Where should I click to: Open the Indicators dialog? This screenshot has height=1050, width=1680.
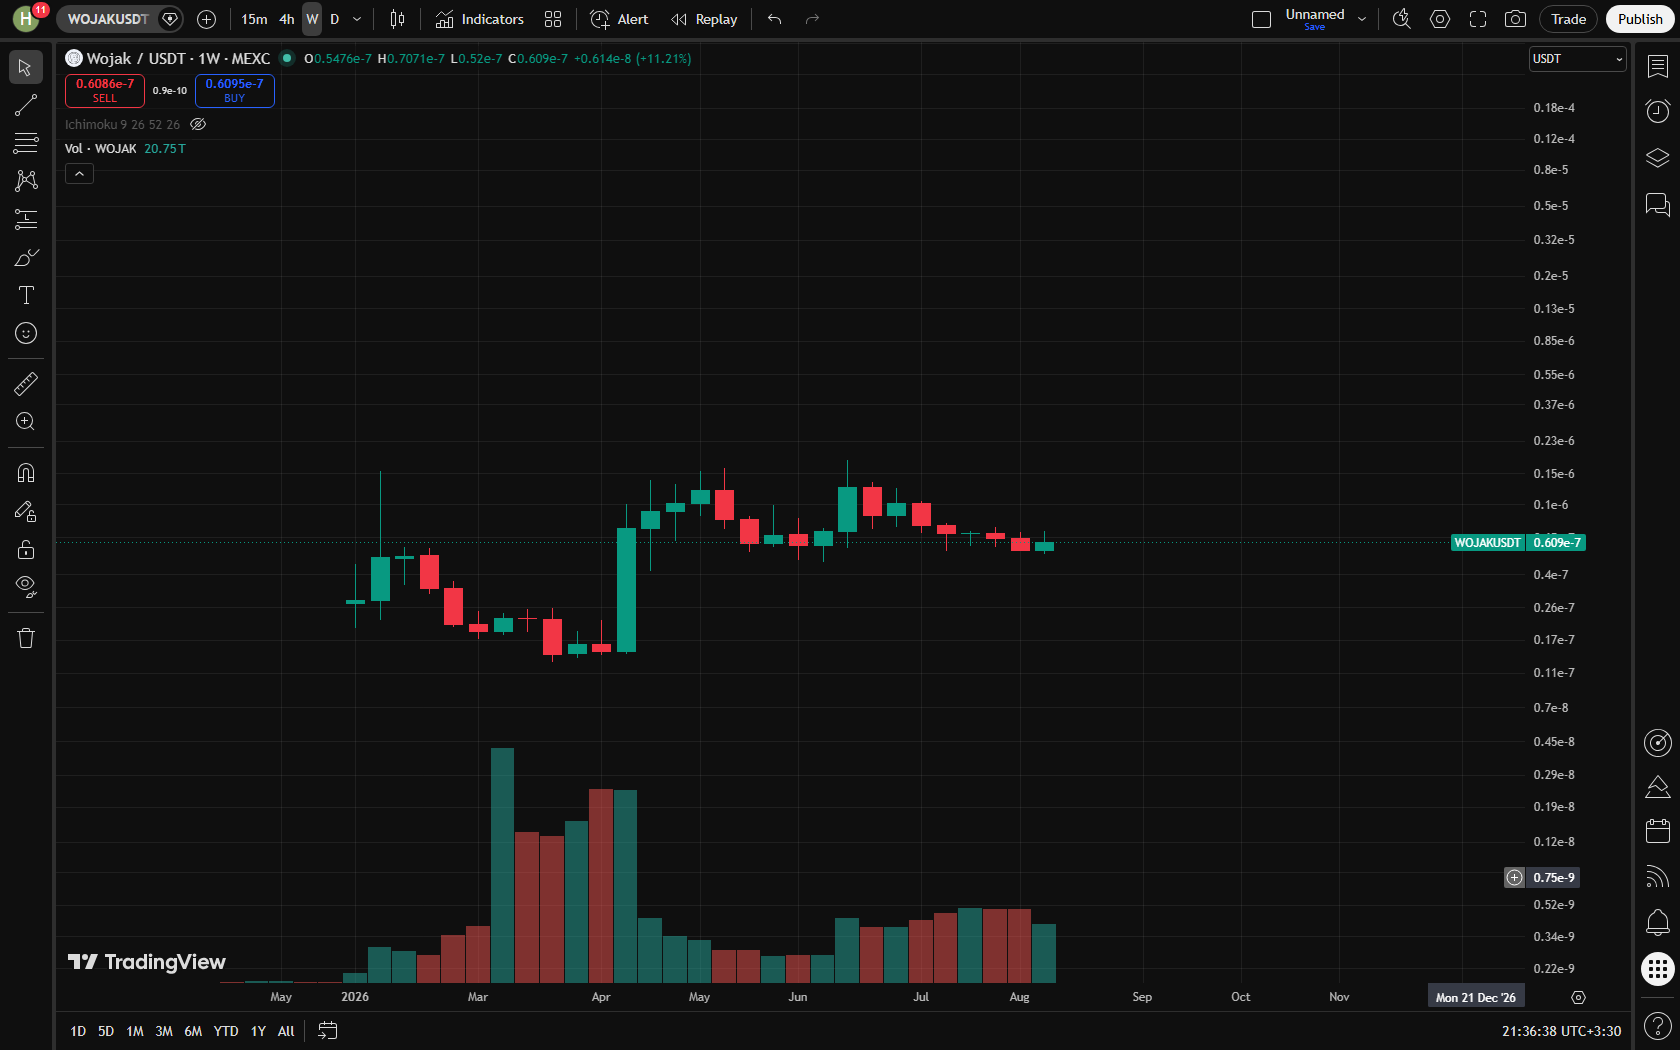tap(480, 19)
